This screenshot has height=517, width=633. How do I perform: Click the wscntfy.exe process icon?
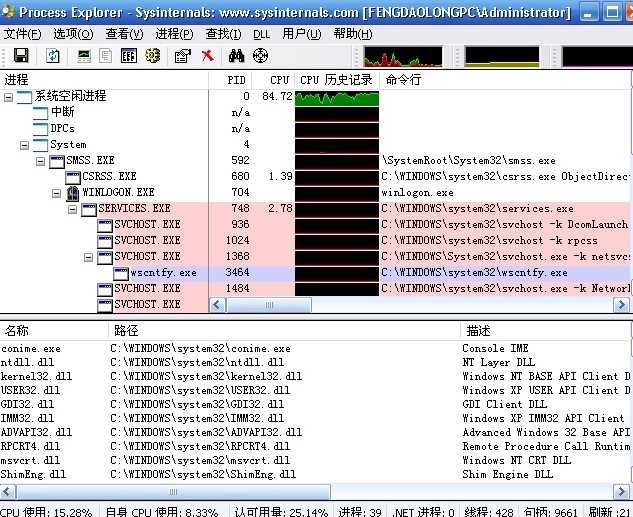tap(121, 274)
